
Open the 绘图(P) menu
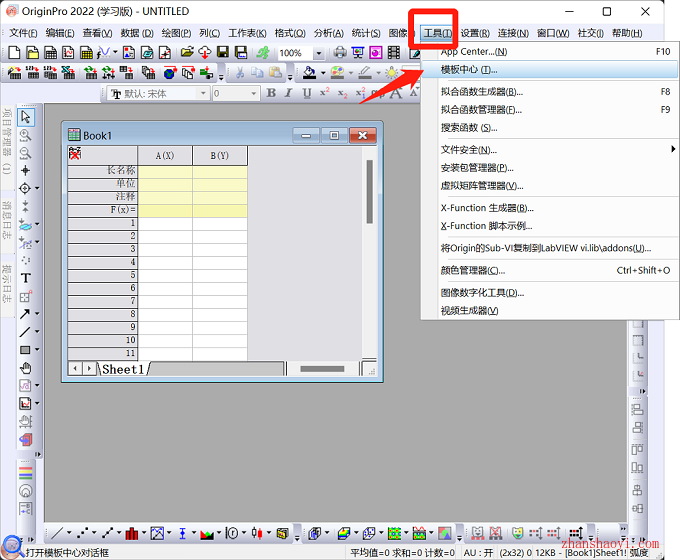pyautogui.click(x=176, y=33)
